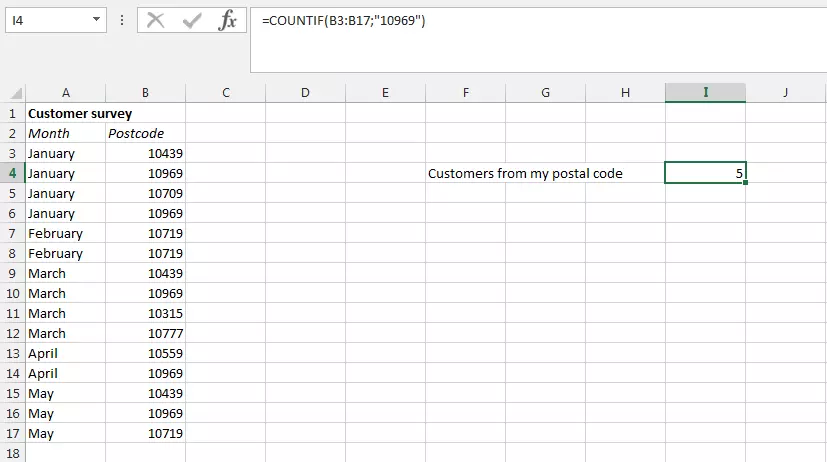Select row 17 header

13,433
